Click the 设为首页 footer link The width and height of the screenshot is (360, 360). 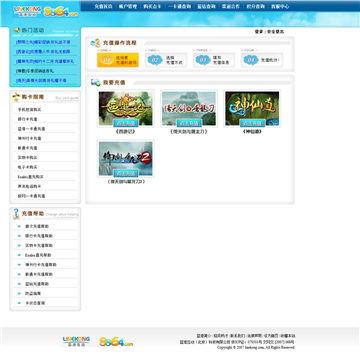click(271, 336)
